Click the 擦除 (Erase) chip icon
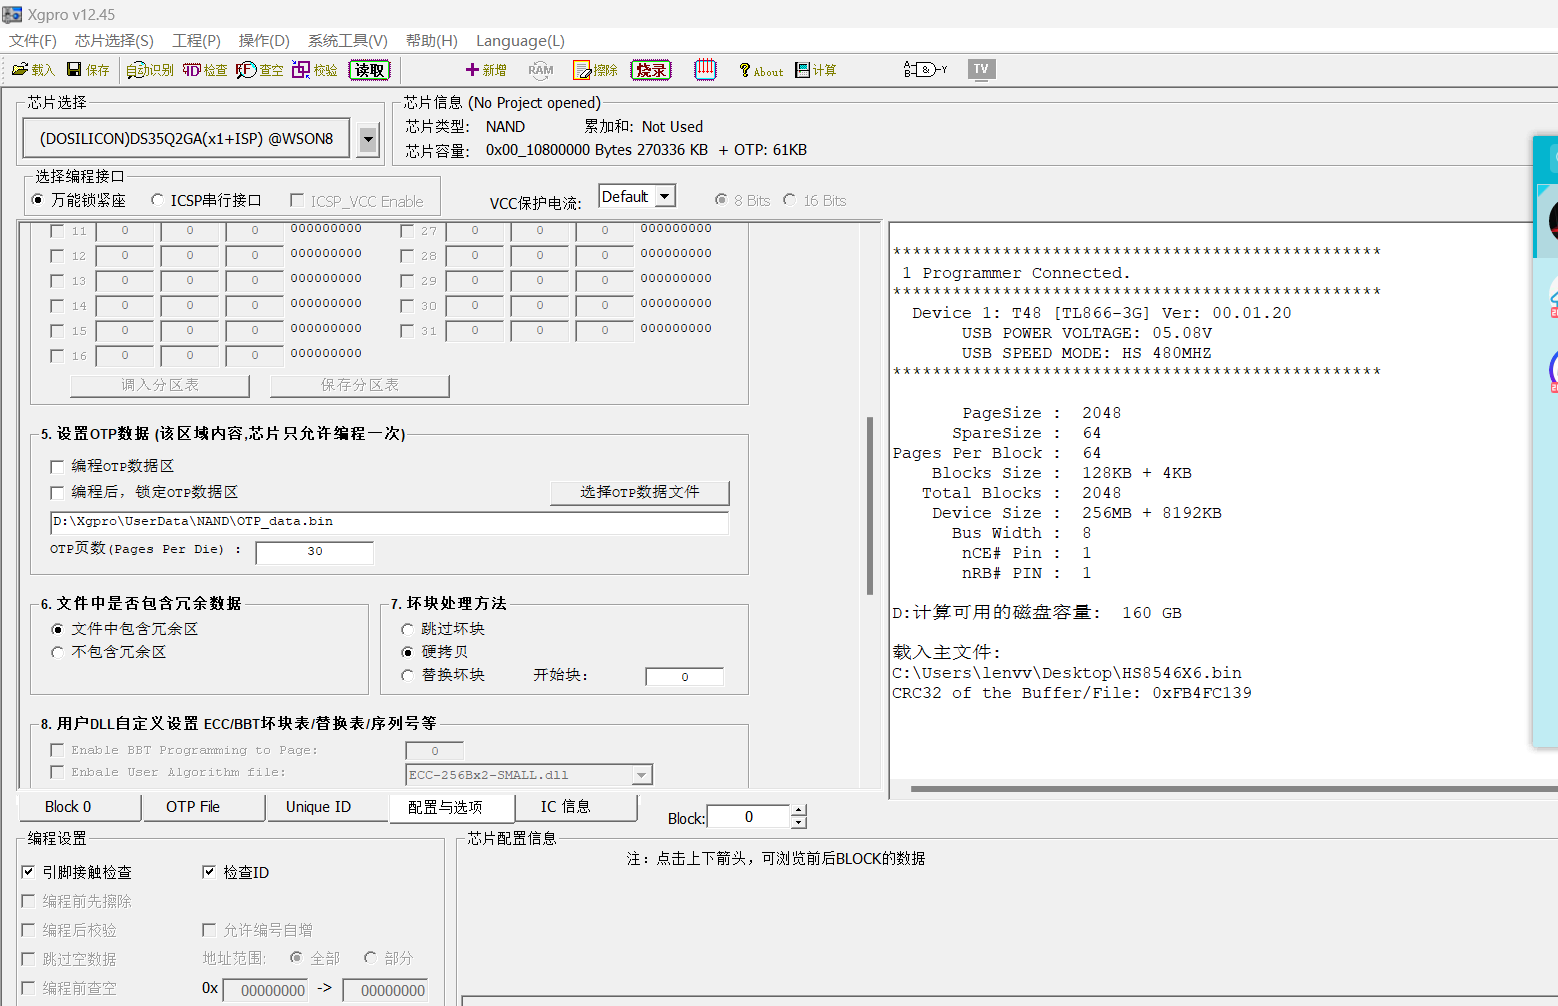 click(x=595, y=70)
